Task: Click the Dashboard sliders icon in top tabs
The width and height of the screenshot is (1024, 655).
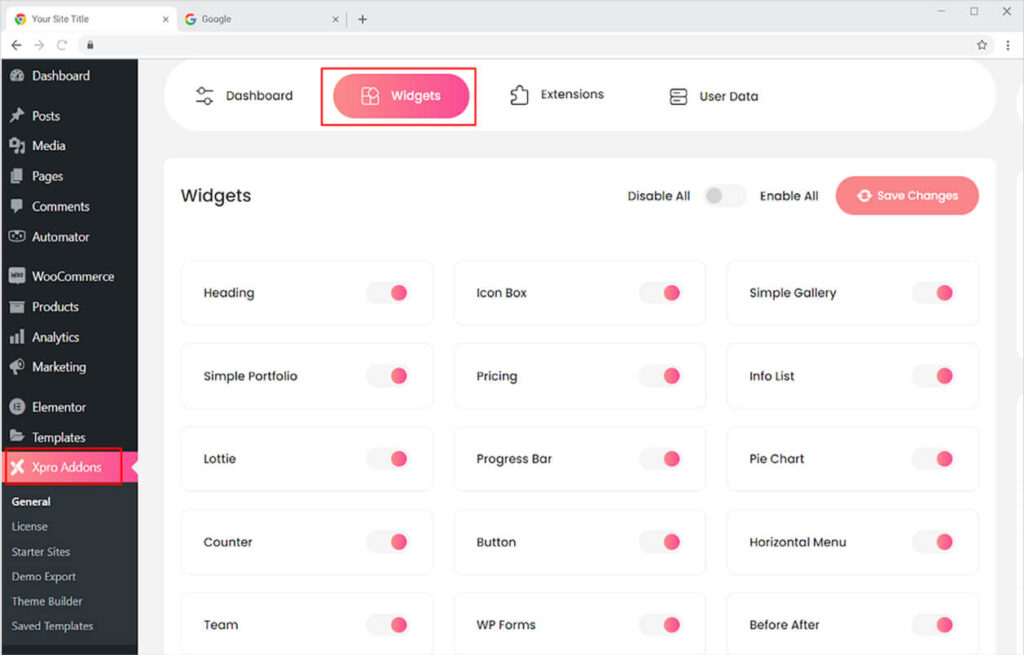Action: (x=204, y=96)
